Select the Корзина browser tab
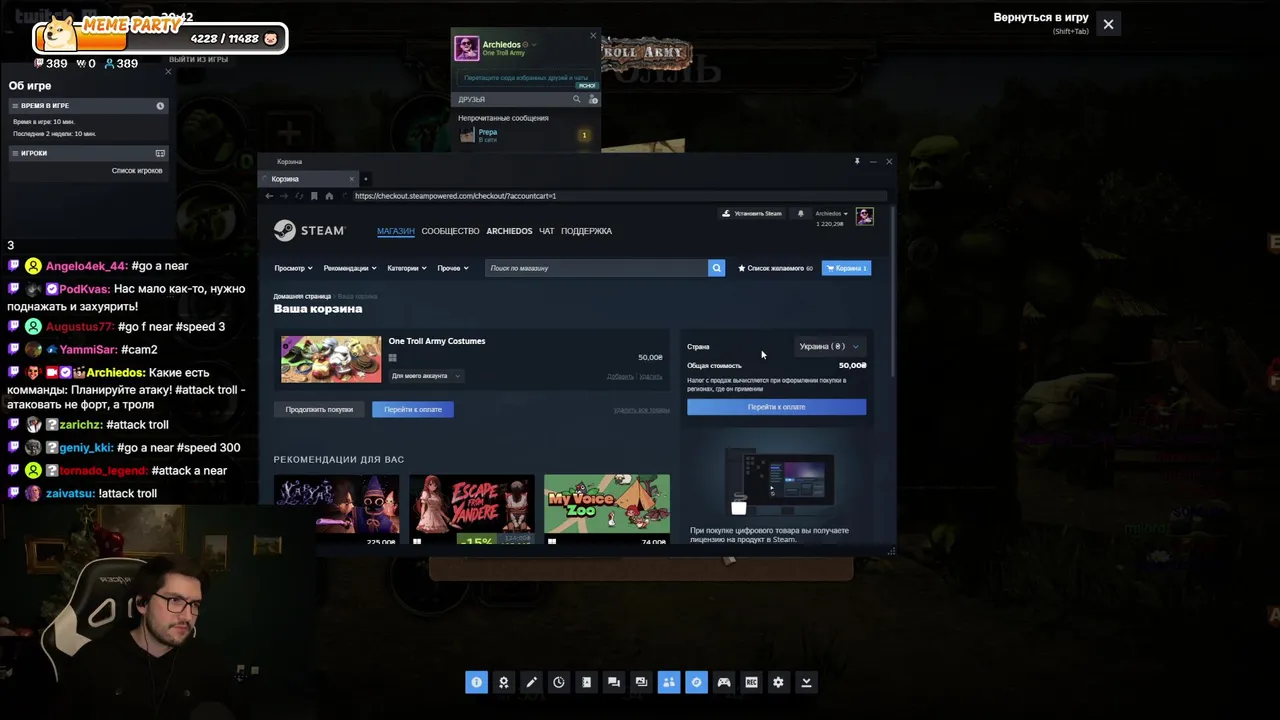Screen dimensions: 1280x720 tap(308, 179)
